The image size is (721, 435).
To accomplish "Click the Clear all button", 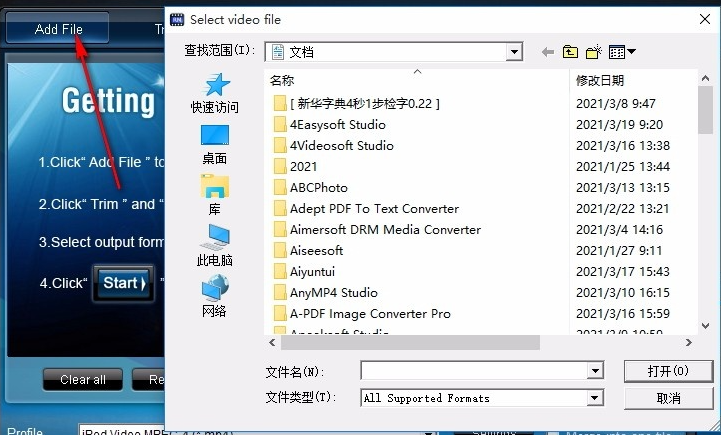I will (83, 380).
